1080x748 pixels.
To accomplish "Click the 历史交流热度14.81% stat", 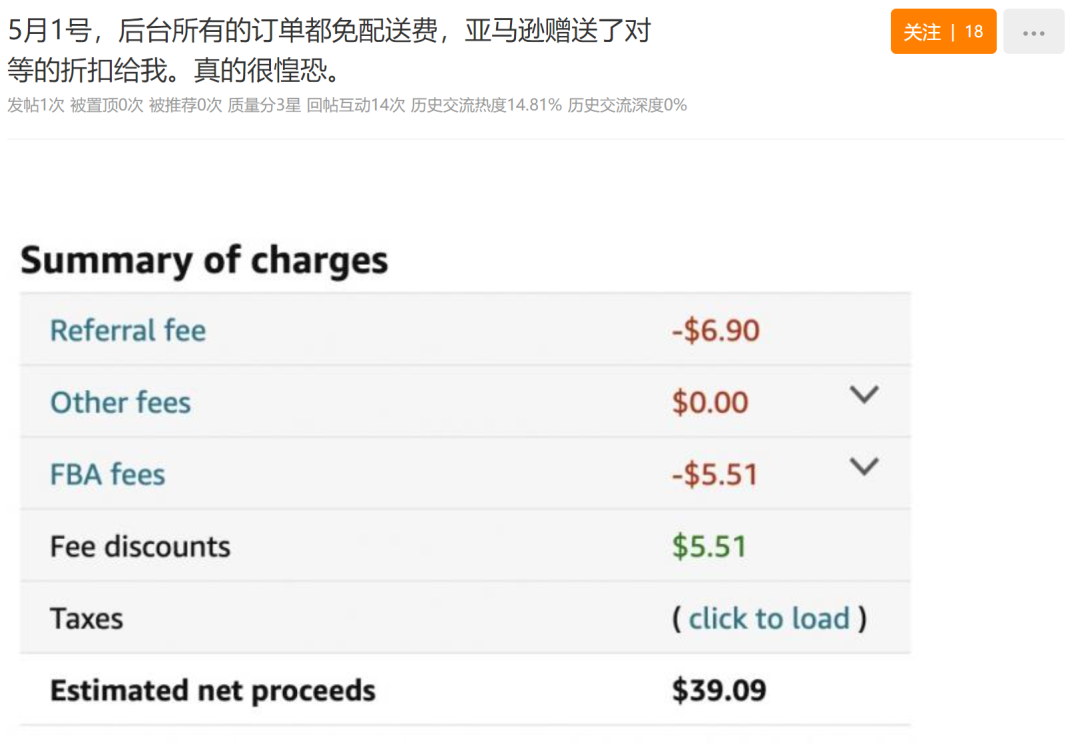I will pos(486,105).
